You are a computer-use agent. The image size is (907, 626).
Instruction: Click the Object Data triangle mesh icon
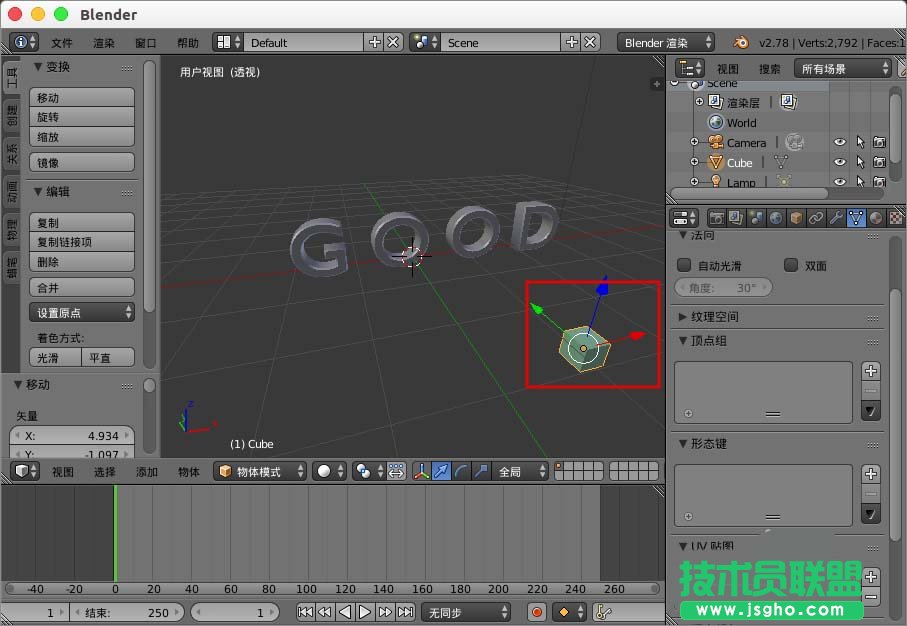click(x=856, y=217)
